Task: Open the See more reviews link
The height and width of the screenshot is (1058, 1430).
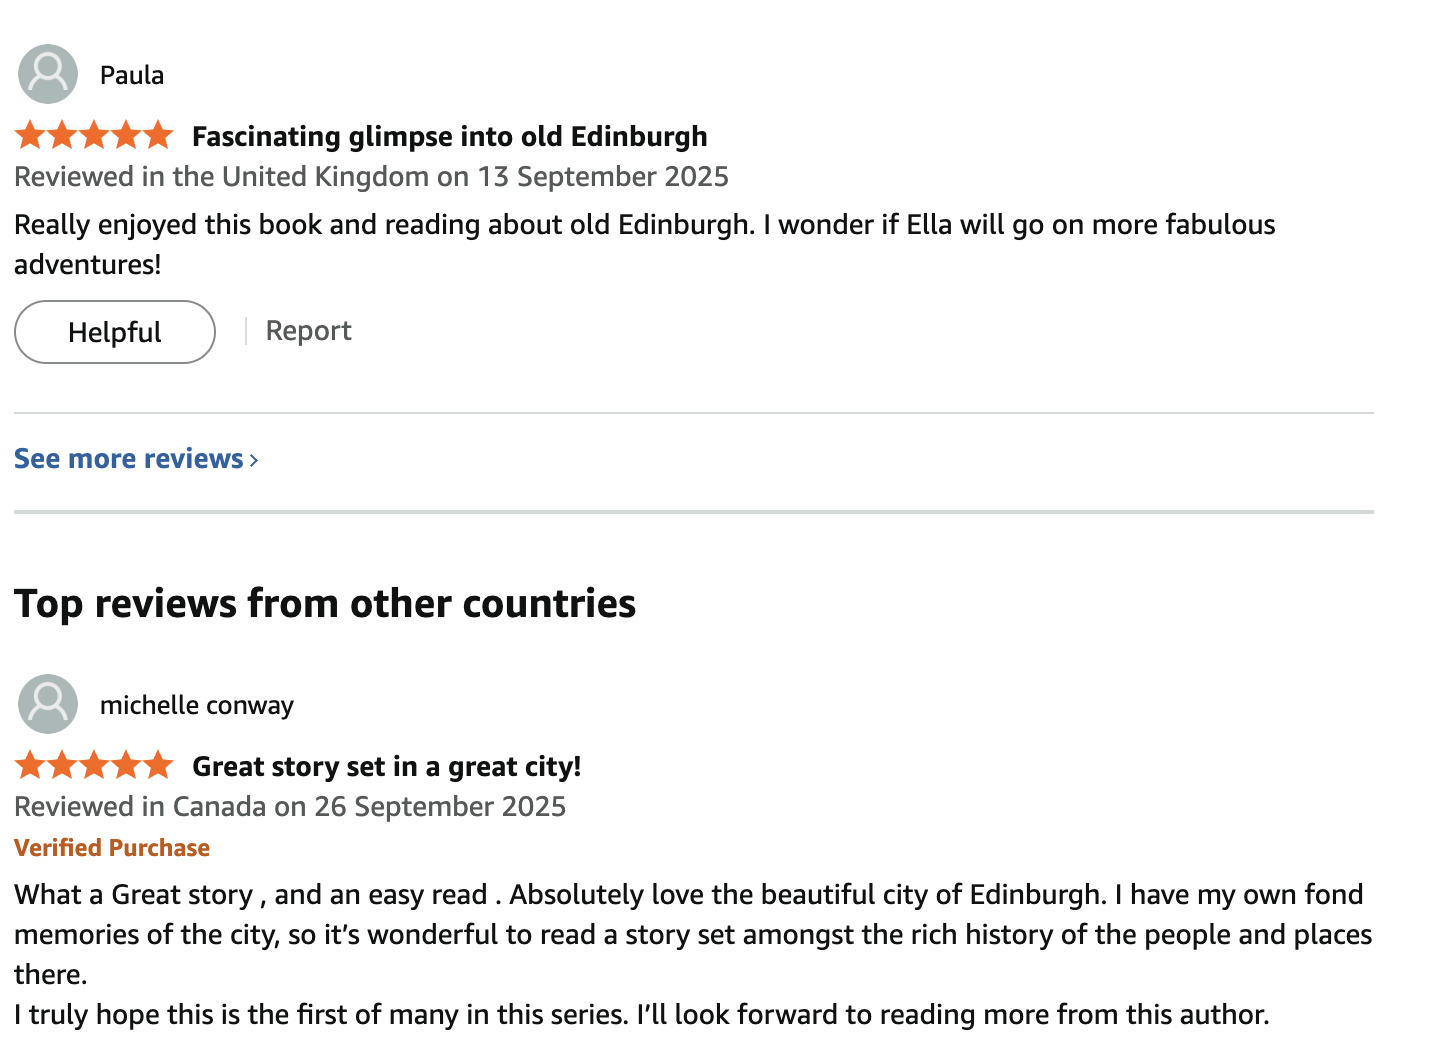Action: pos(129,458)
